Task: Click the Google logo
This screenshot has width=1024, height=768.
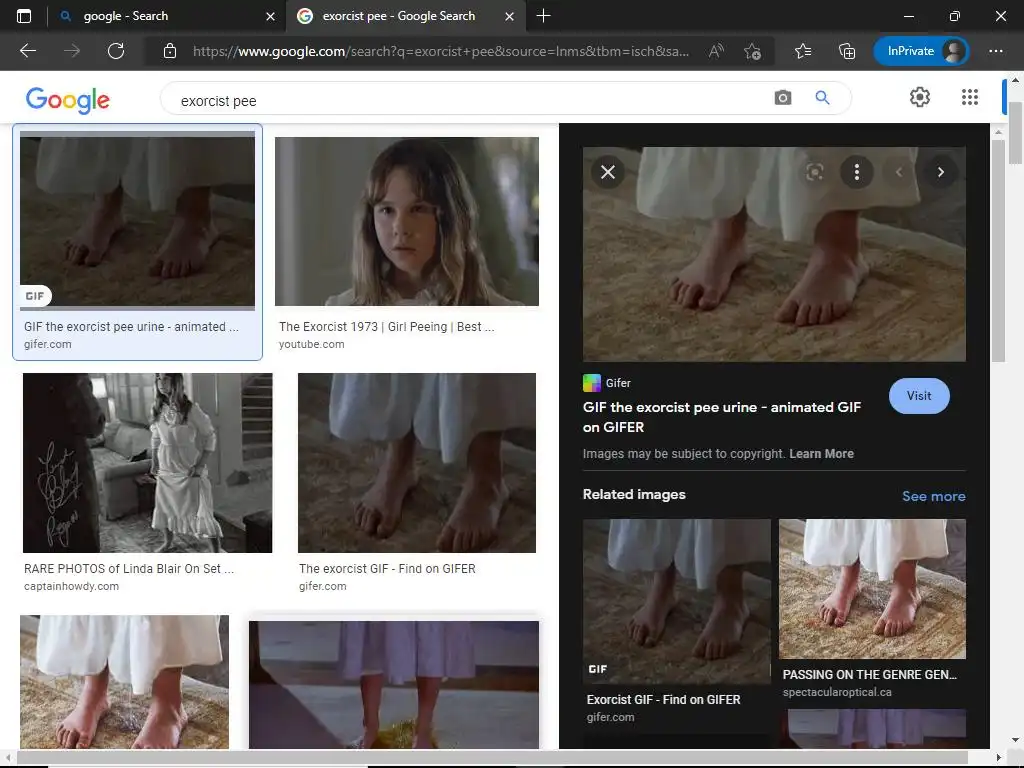Action: (67, 99)
